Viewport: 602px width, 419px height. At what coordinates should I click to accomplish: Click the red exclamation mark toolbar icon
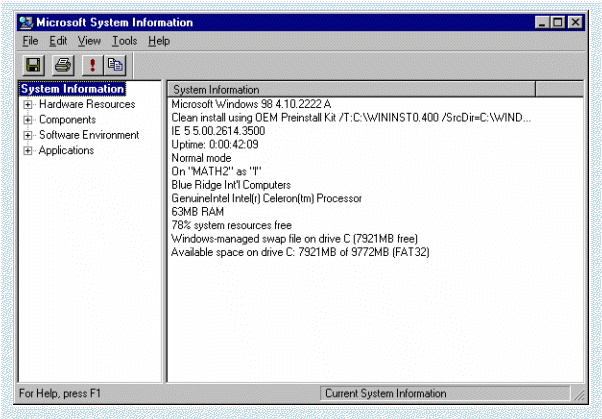(92, 65)
